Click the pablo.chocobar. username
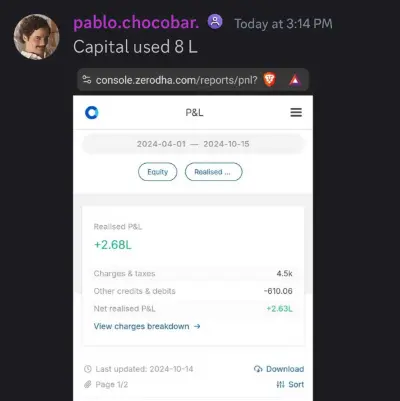The height and width of the screenshot is (401, 400). [136, 23]
